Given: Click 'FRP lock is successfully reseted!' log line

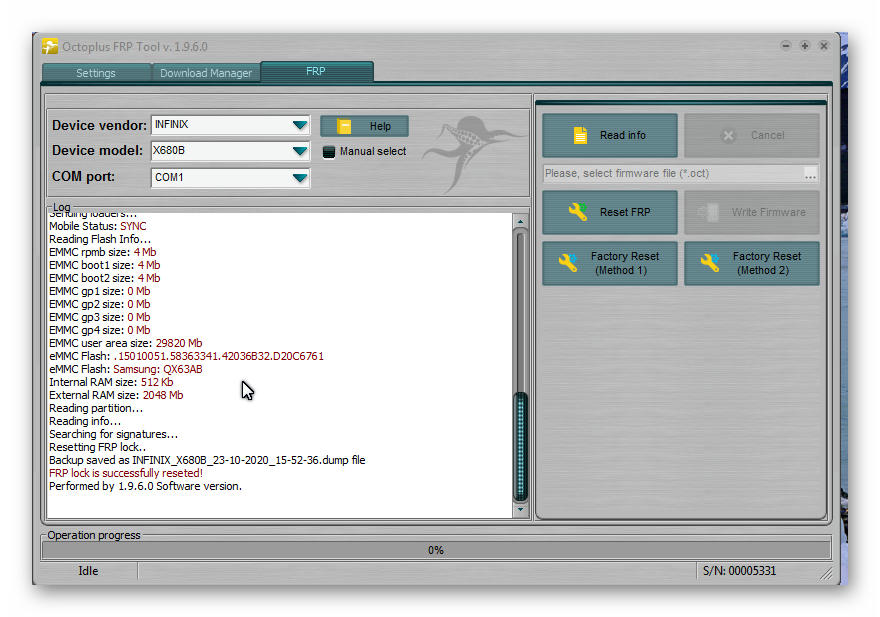Looking at the screenshot, I should [126, 473].
